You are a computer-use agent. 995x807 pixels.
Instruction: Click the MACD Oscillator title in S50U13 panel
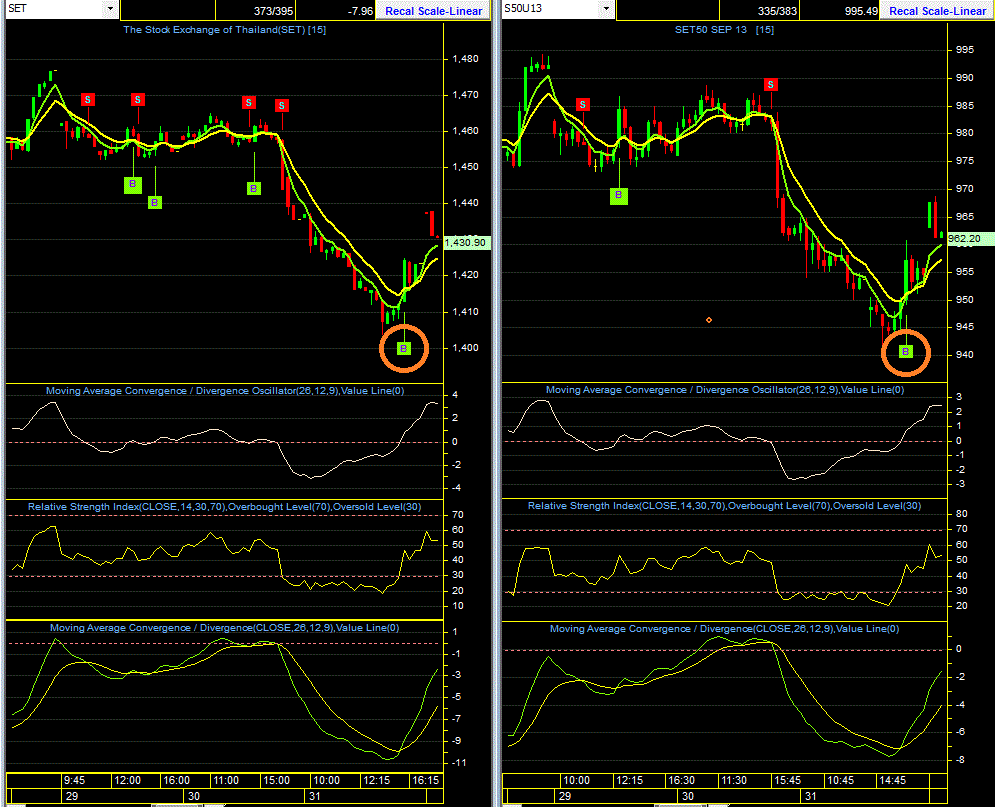(725, 390)
